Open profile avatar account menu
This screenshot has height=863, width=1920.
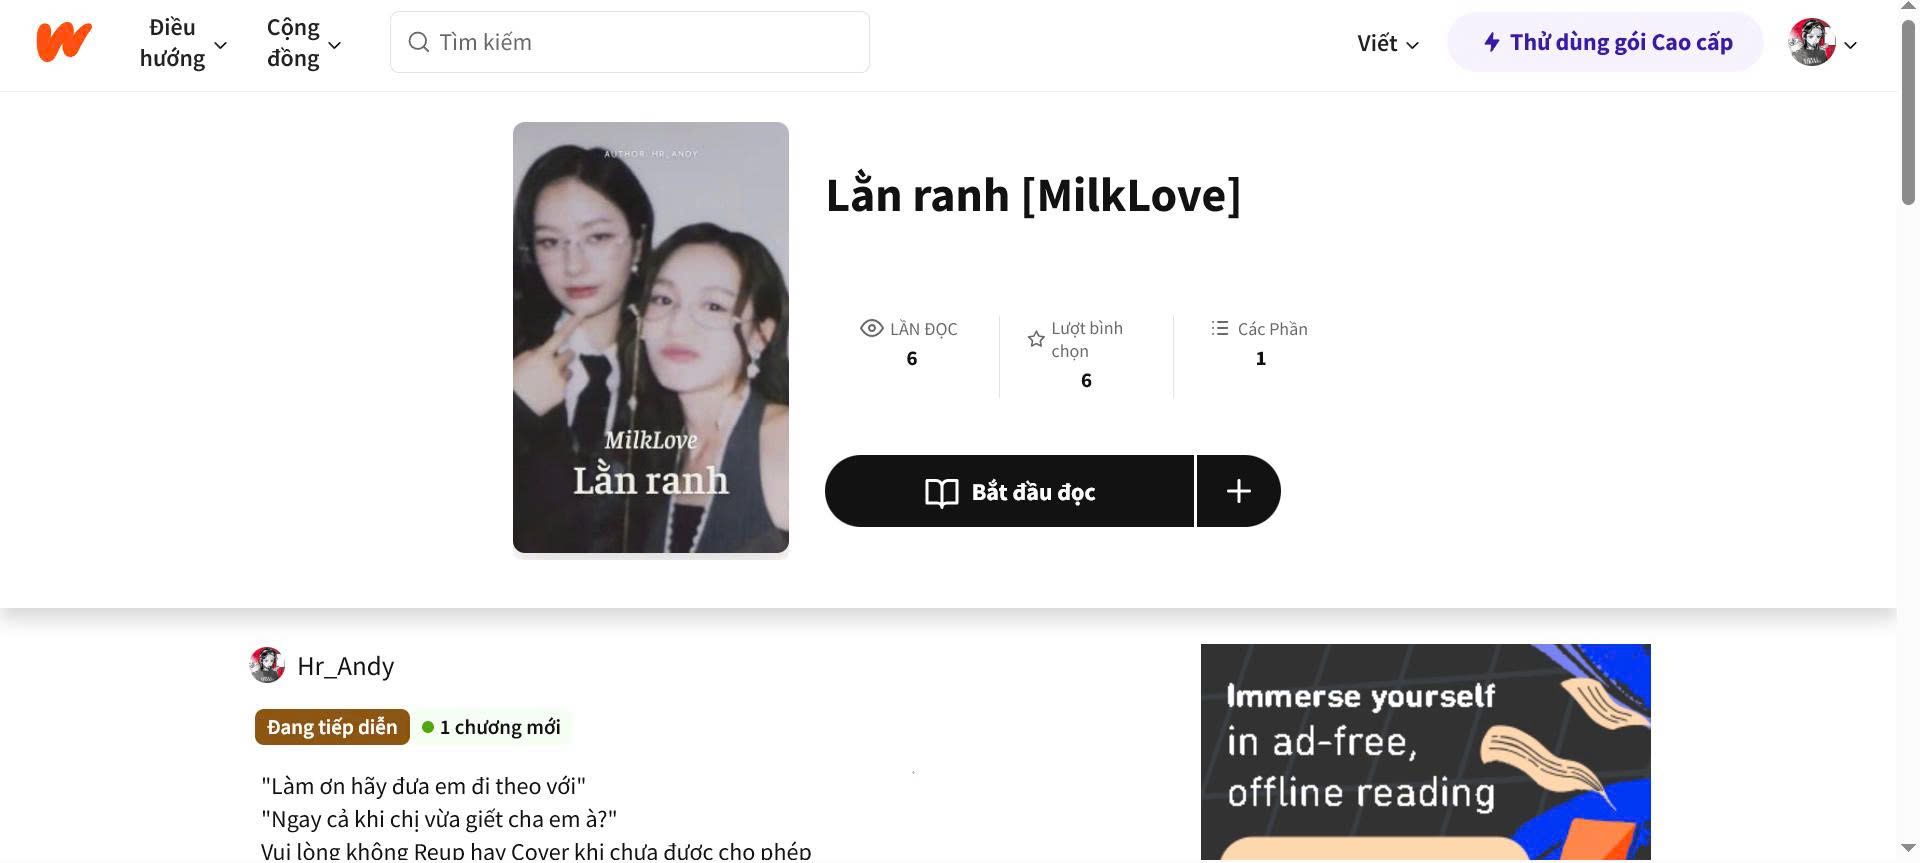[x=1822, y=43]
